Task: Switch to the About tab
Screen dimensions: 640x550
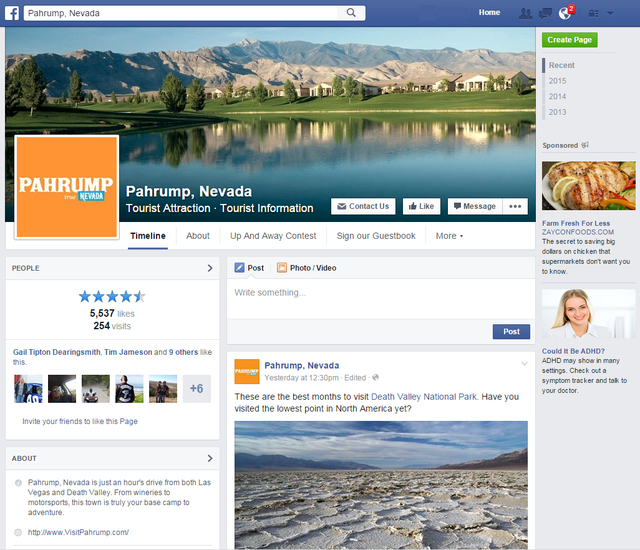Action: [198, 236]
